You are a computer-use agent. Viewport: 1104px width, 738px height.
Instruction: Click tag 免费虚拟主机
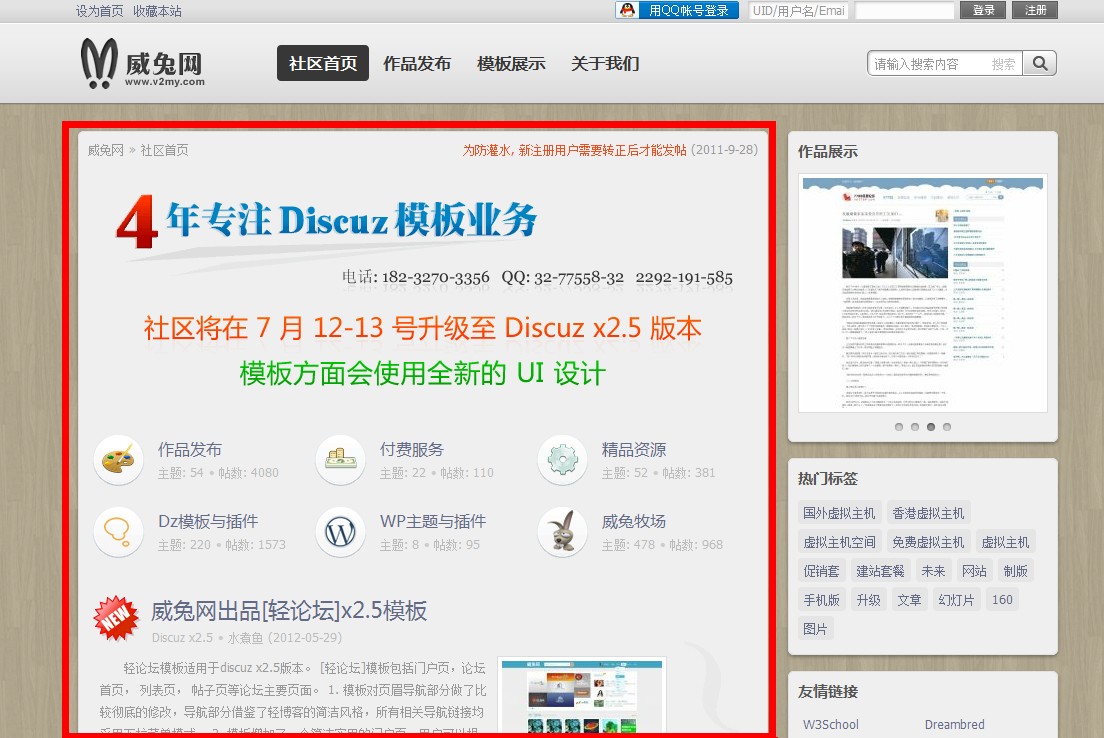coord(928,542)
